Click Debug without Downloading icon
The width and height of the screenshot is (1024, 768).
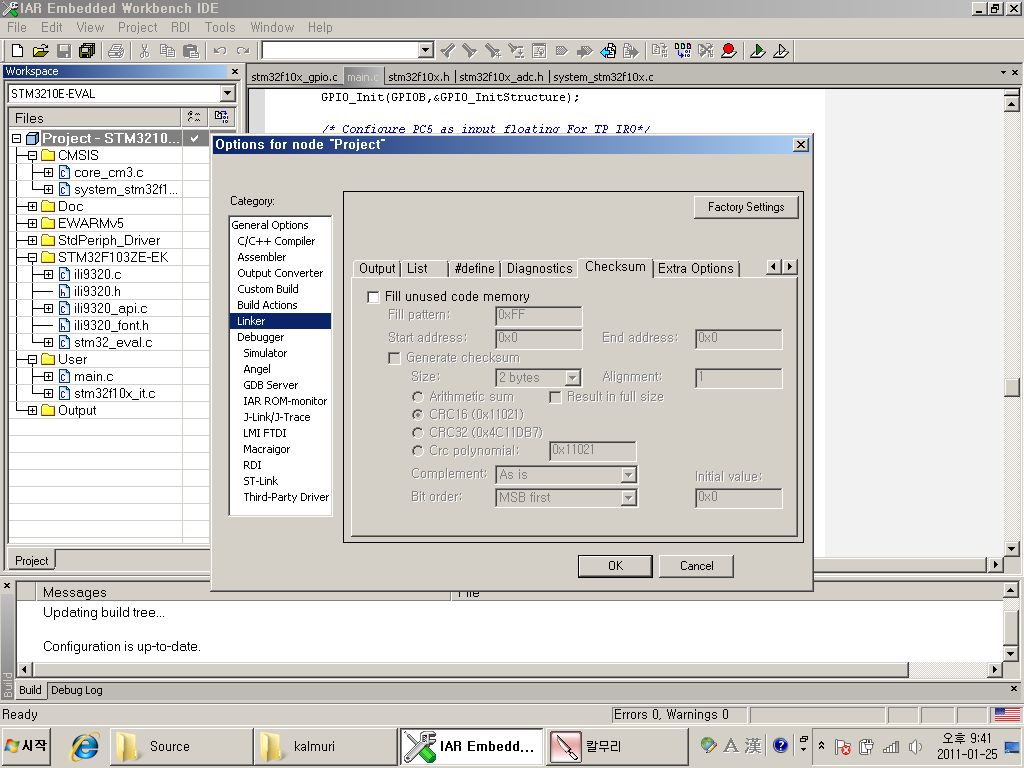pos(781,50)
